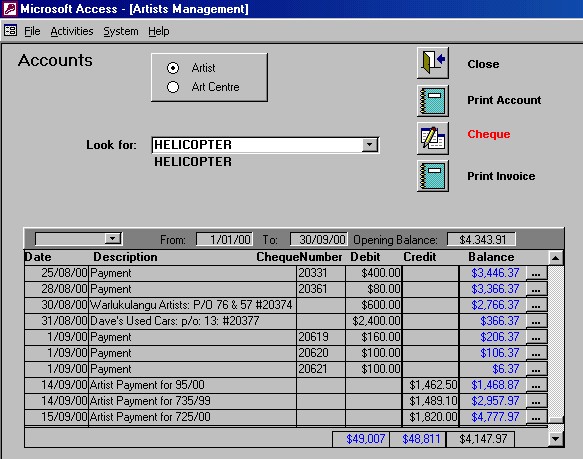Click the Print Account notebook icon
583x459 pixels.
tap(432, 100)
